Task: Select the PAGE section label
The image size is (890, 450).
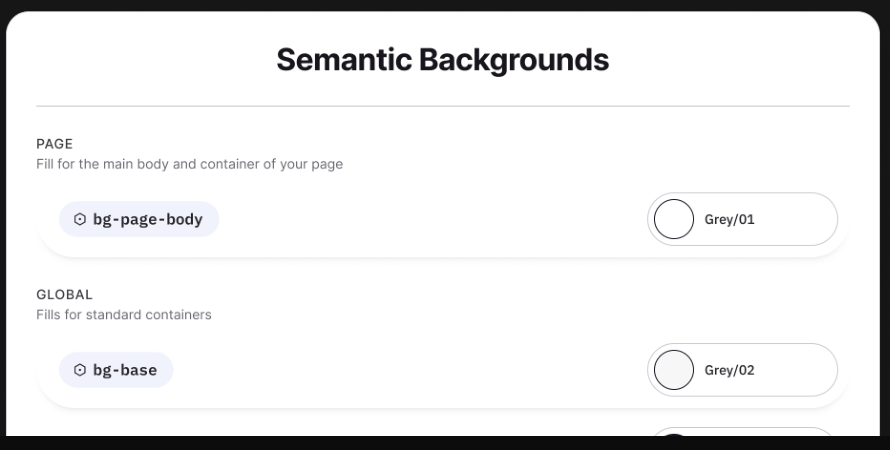Action: [x=54, y=144]
